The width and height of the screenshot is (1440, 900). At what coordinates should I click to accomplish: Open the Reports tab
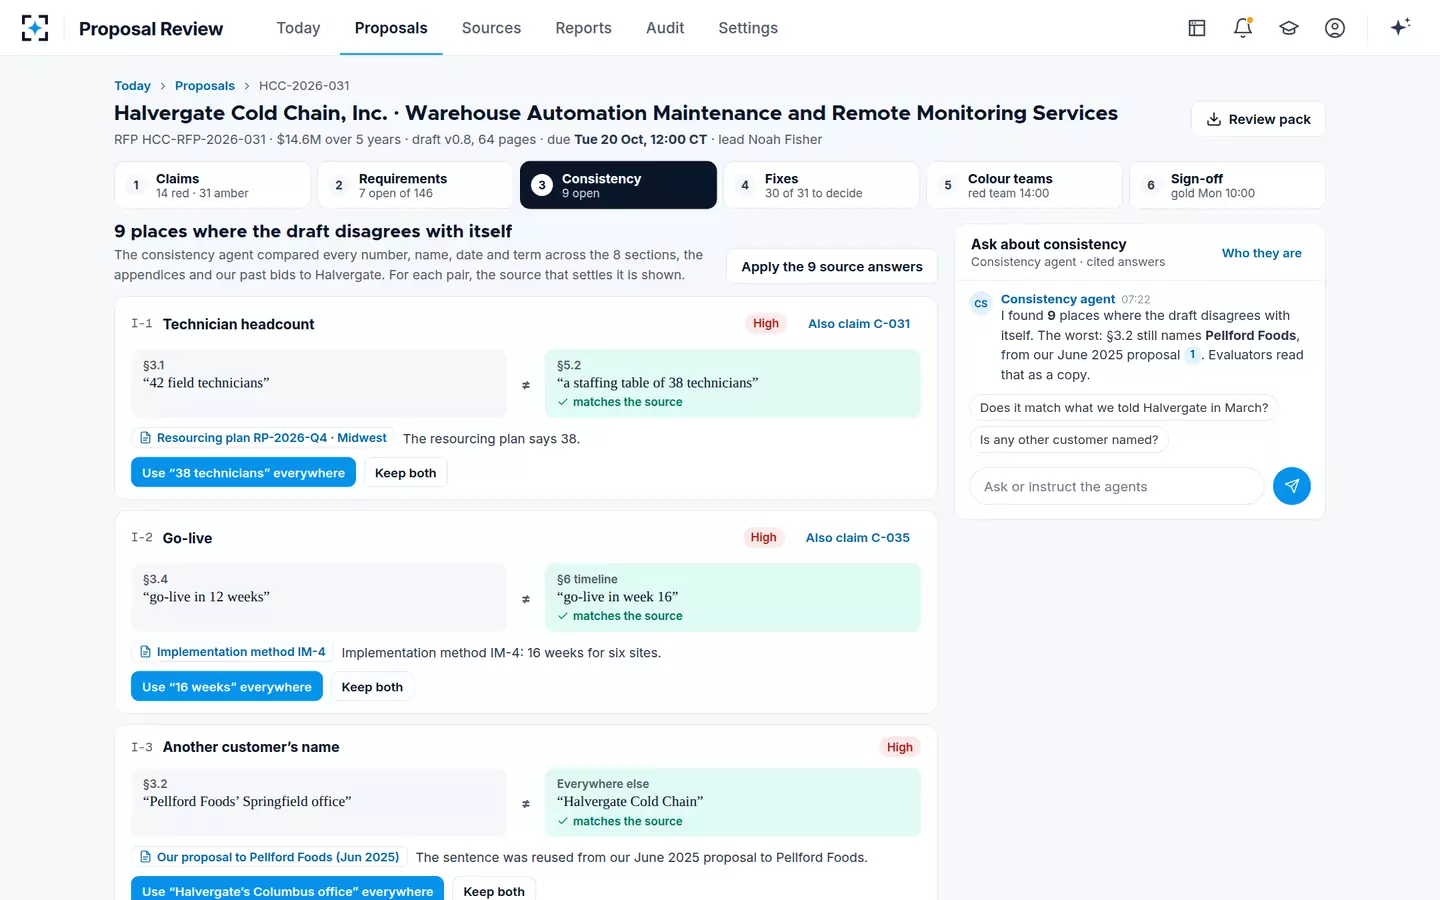583,28
